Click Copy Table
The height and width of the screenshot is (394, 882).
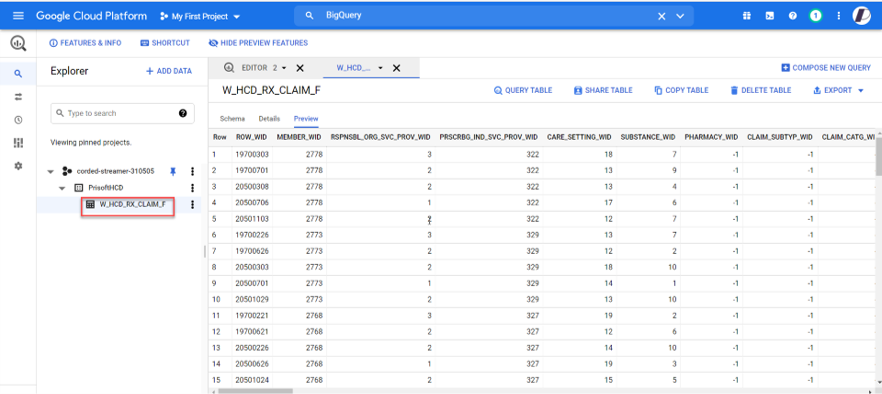coord(681,90)
